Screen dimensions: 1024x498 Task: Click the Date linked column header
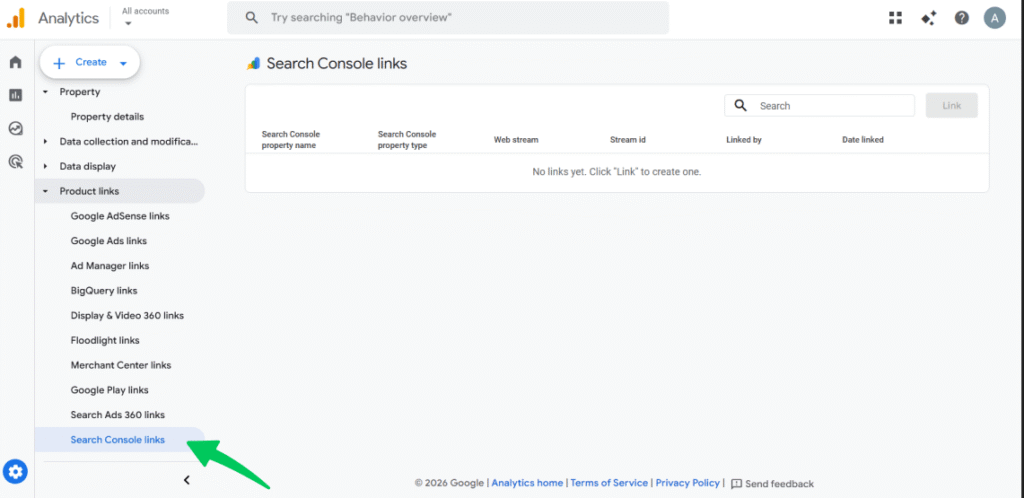pyautogui.click(x=863, y=140)
